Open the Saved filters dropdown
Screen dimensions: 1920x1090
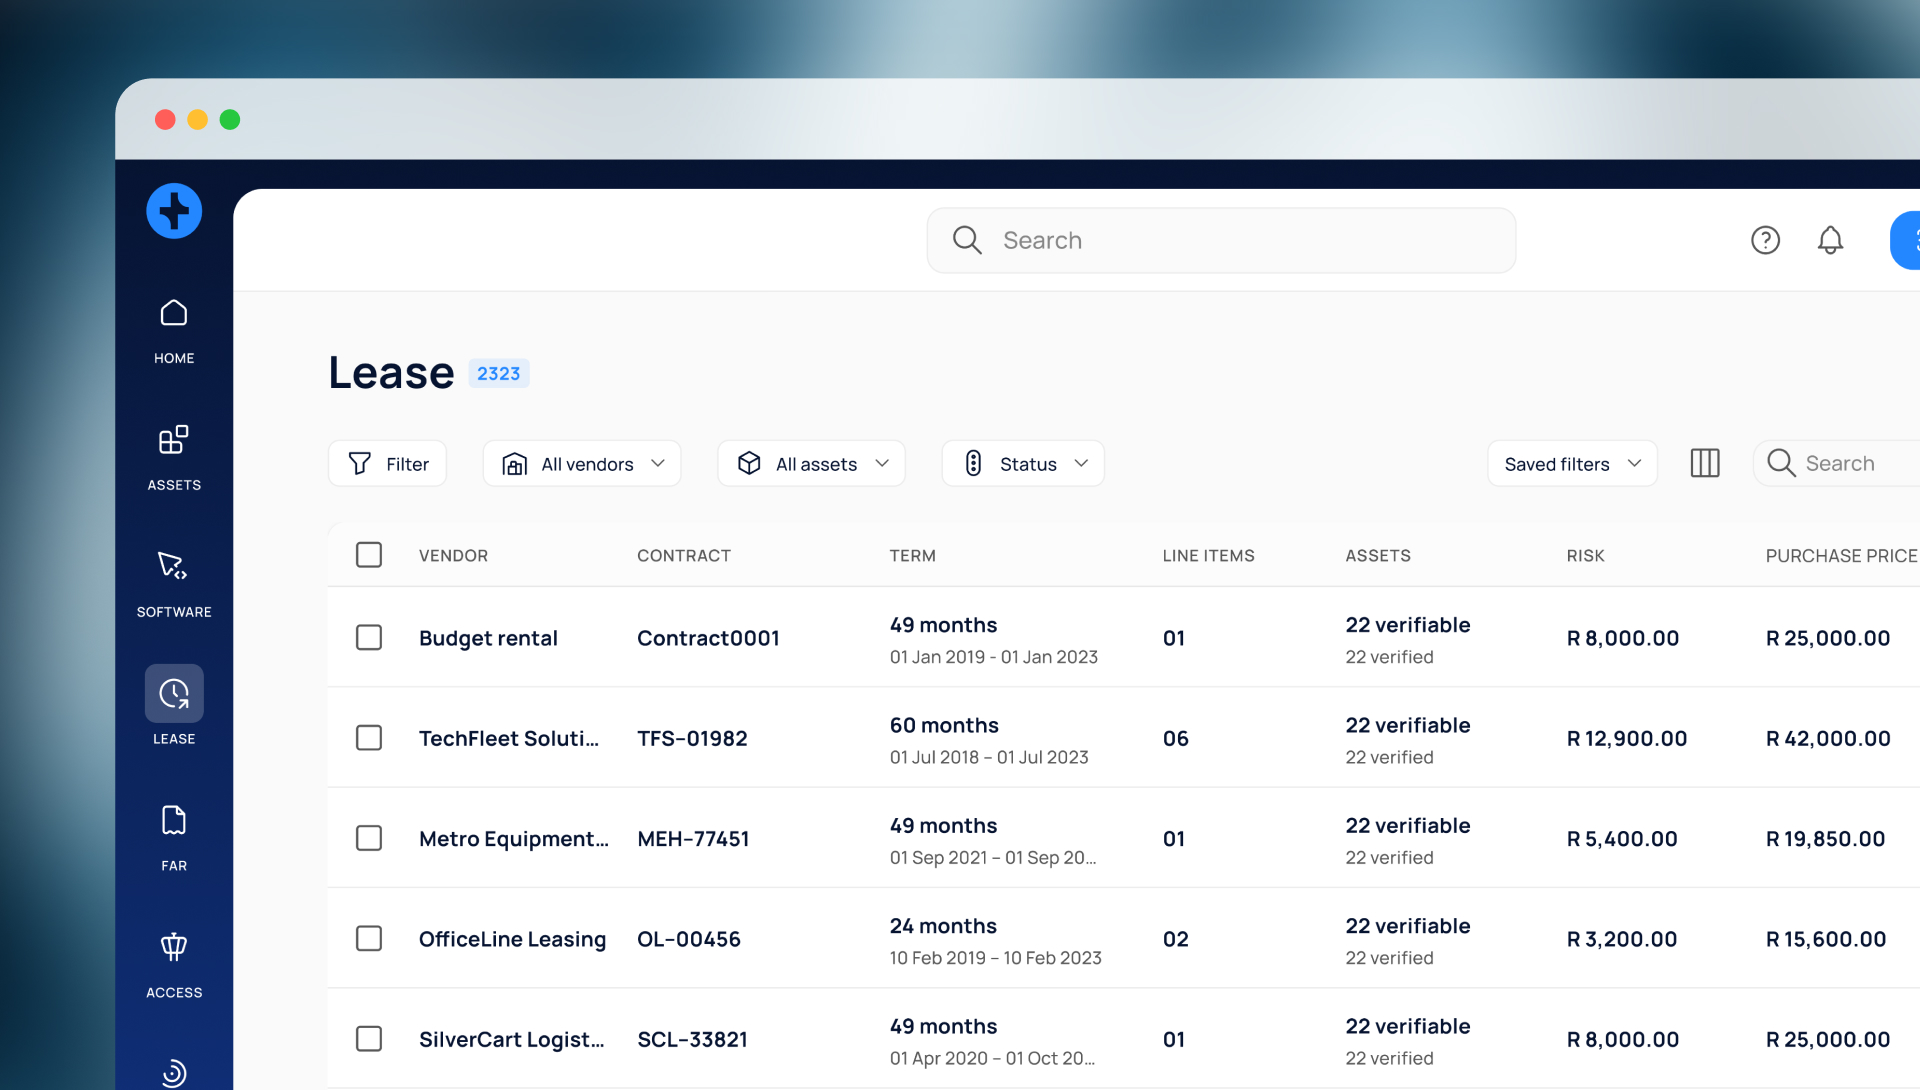[1571, 463]
